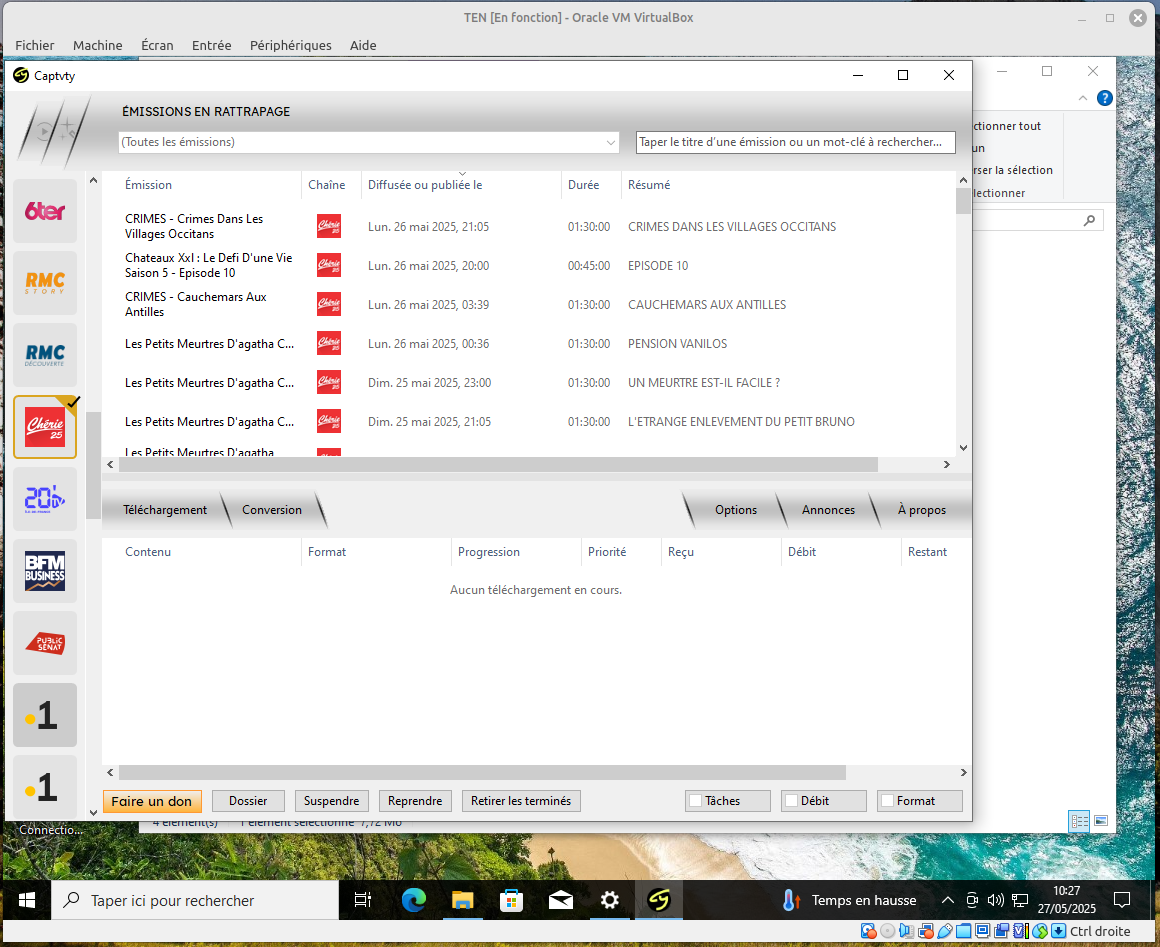Image resolution: width=1160 pixels, height=947 pixels.
Task: Open the Périphériques menu in VirtualBox
Action: point(290,45)
